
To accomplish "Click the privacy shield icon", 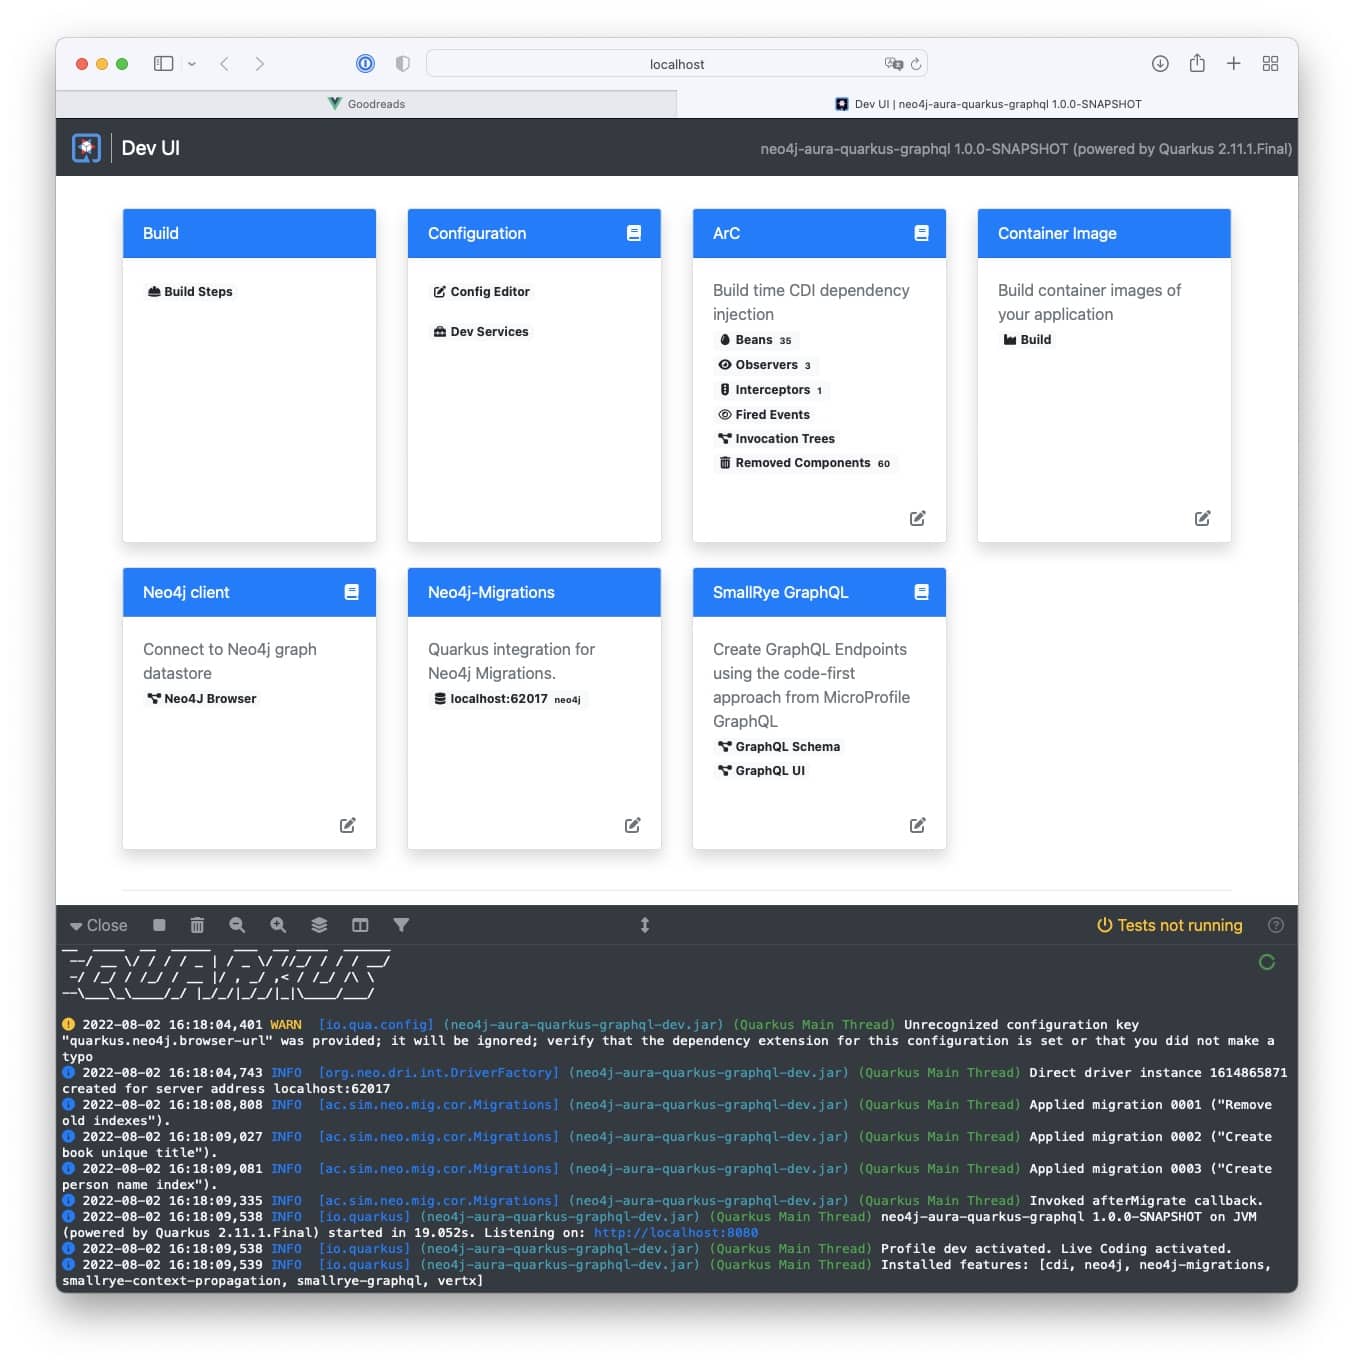I will coord(402,63).
